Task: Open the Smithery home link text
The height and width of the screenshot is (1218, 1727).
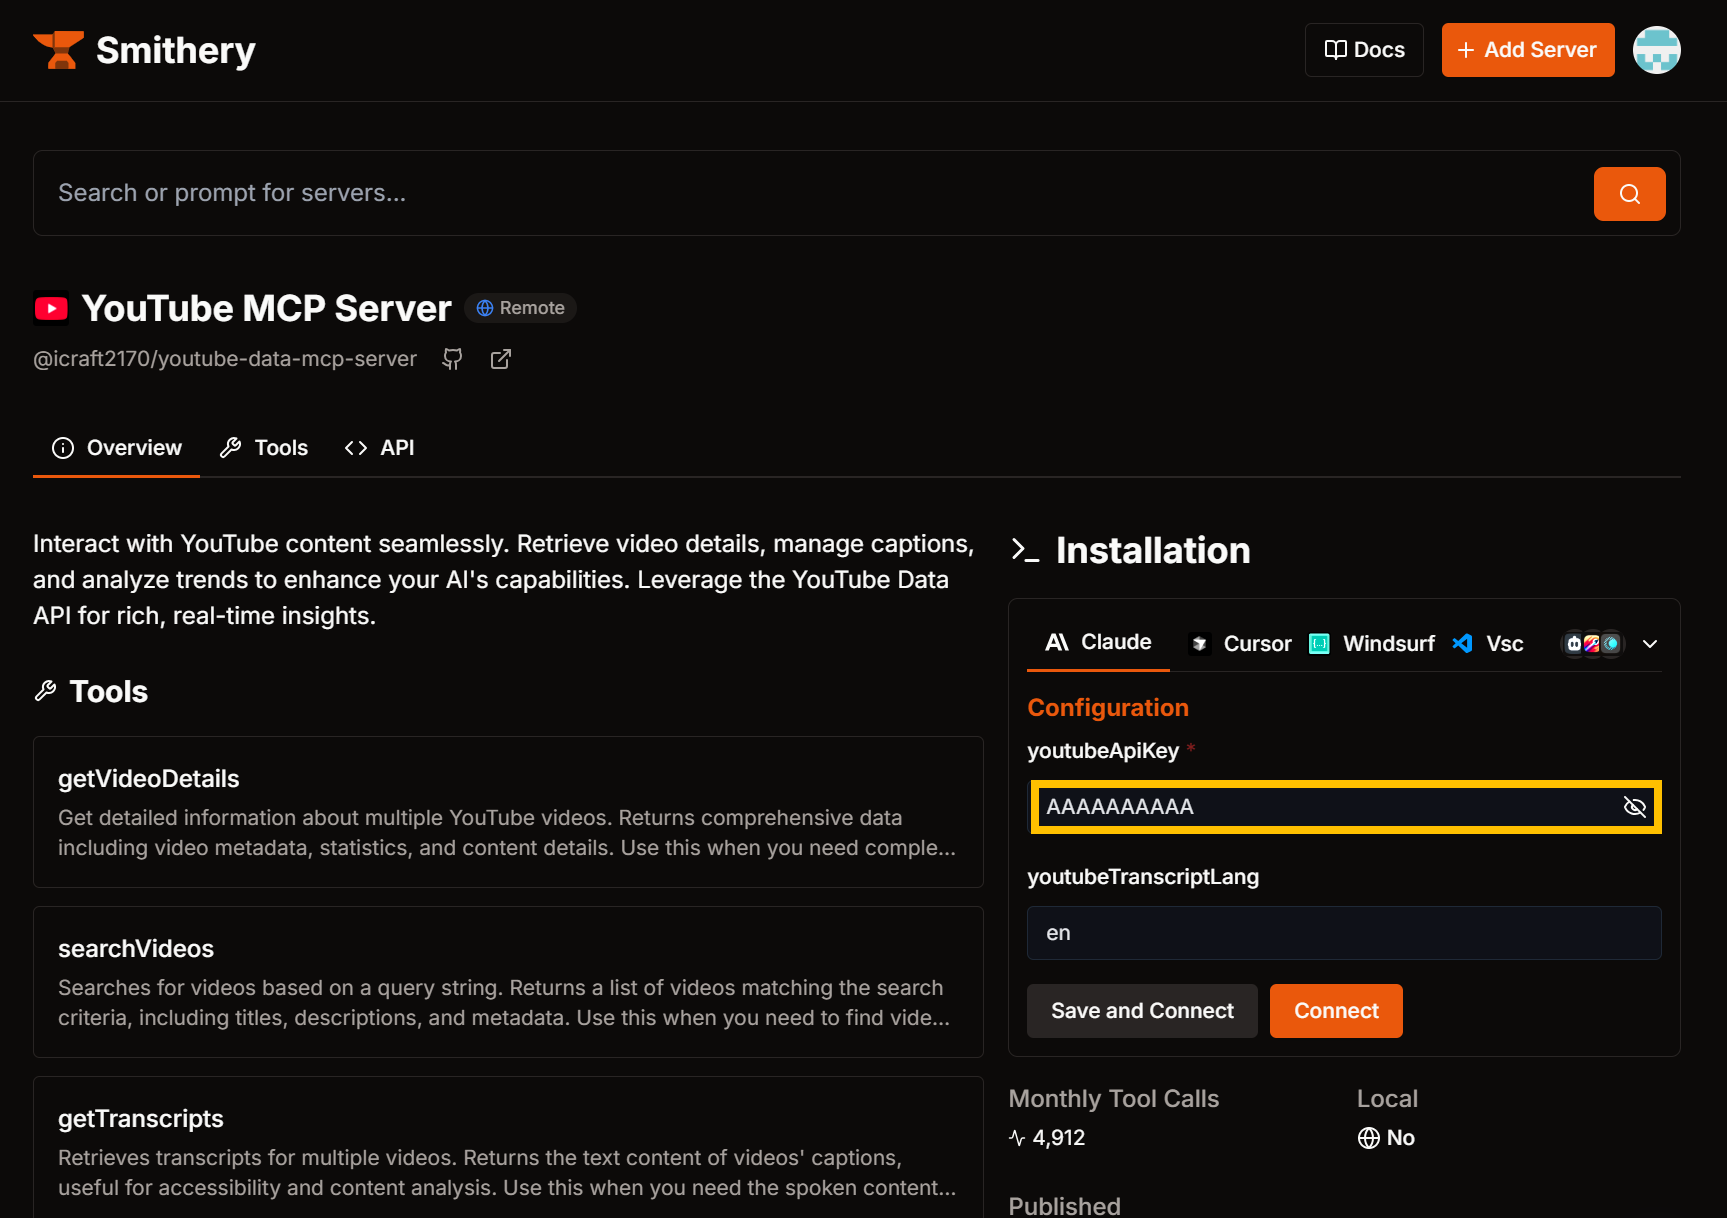Action: (x=176, y=50)
